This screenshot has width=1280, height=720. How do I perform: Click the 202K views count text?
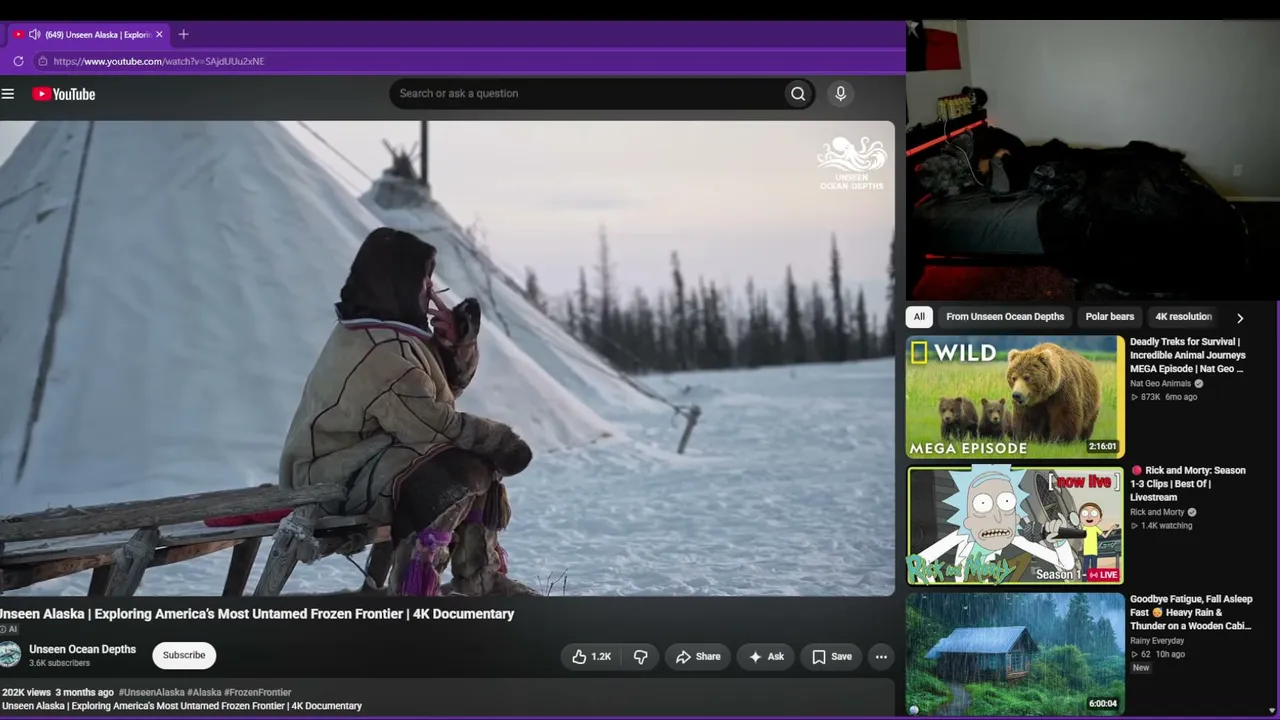tap(26, 692)
